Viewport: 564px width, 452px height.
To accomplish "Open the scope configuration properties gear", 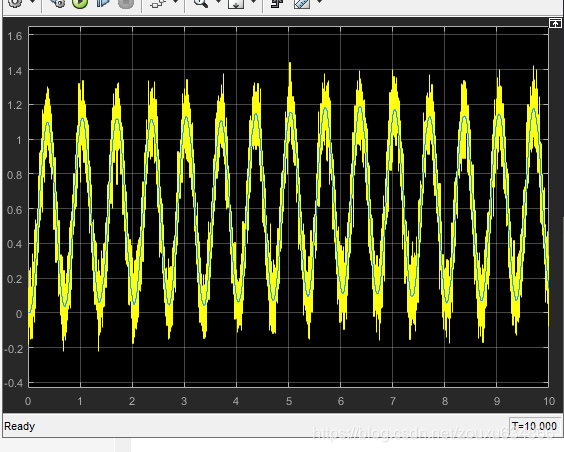I will [15, 3].
